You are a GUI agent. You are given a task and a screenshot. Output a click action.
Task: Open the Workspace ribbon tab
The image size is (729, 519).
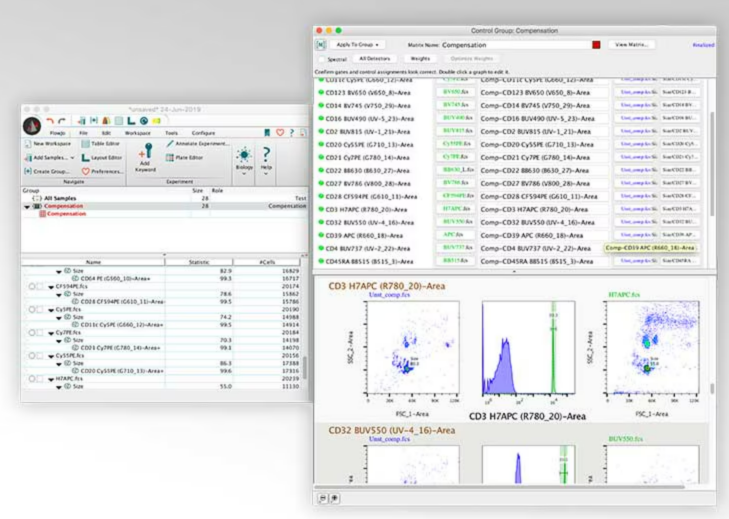click(138, 133)
